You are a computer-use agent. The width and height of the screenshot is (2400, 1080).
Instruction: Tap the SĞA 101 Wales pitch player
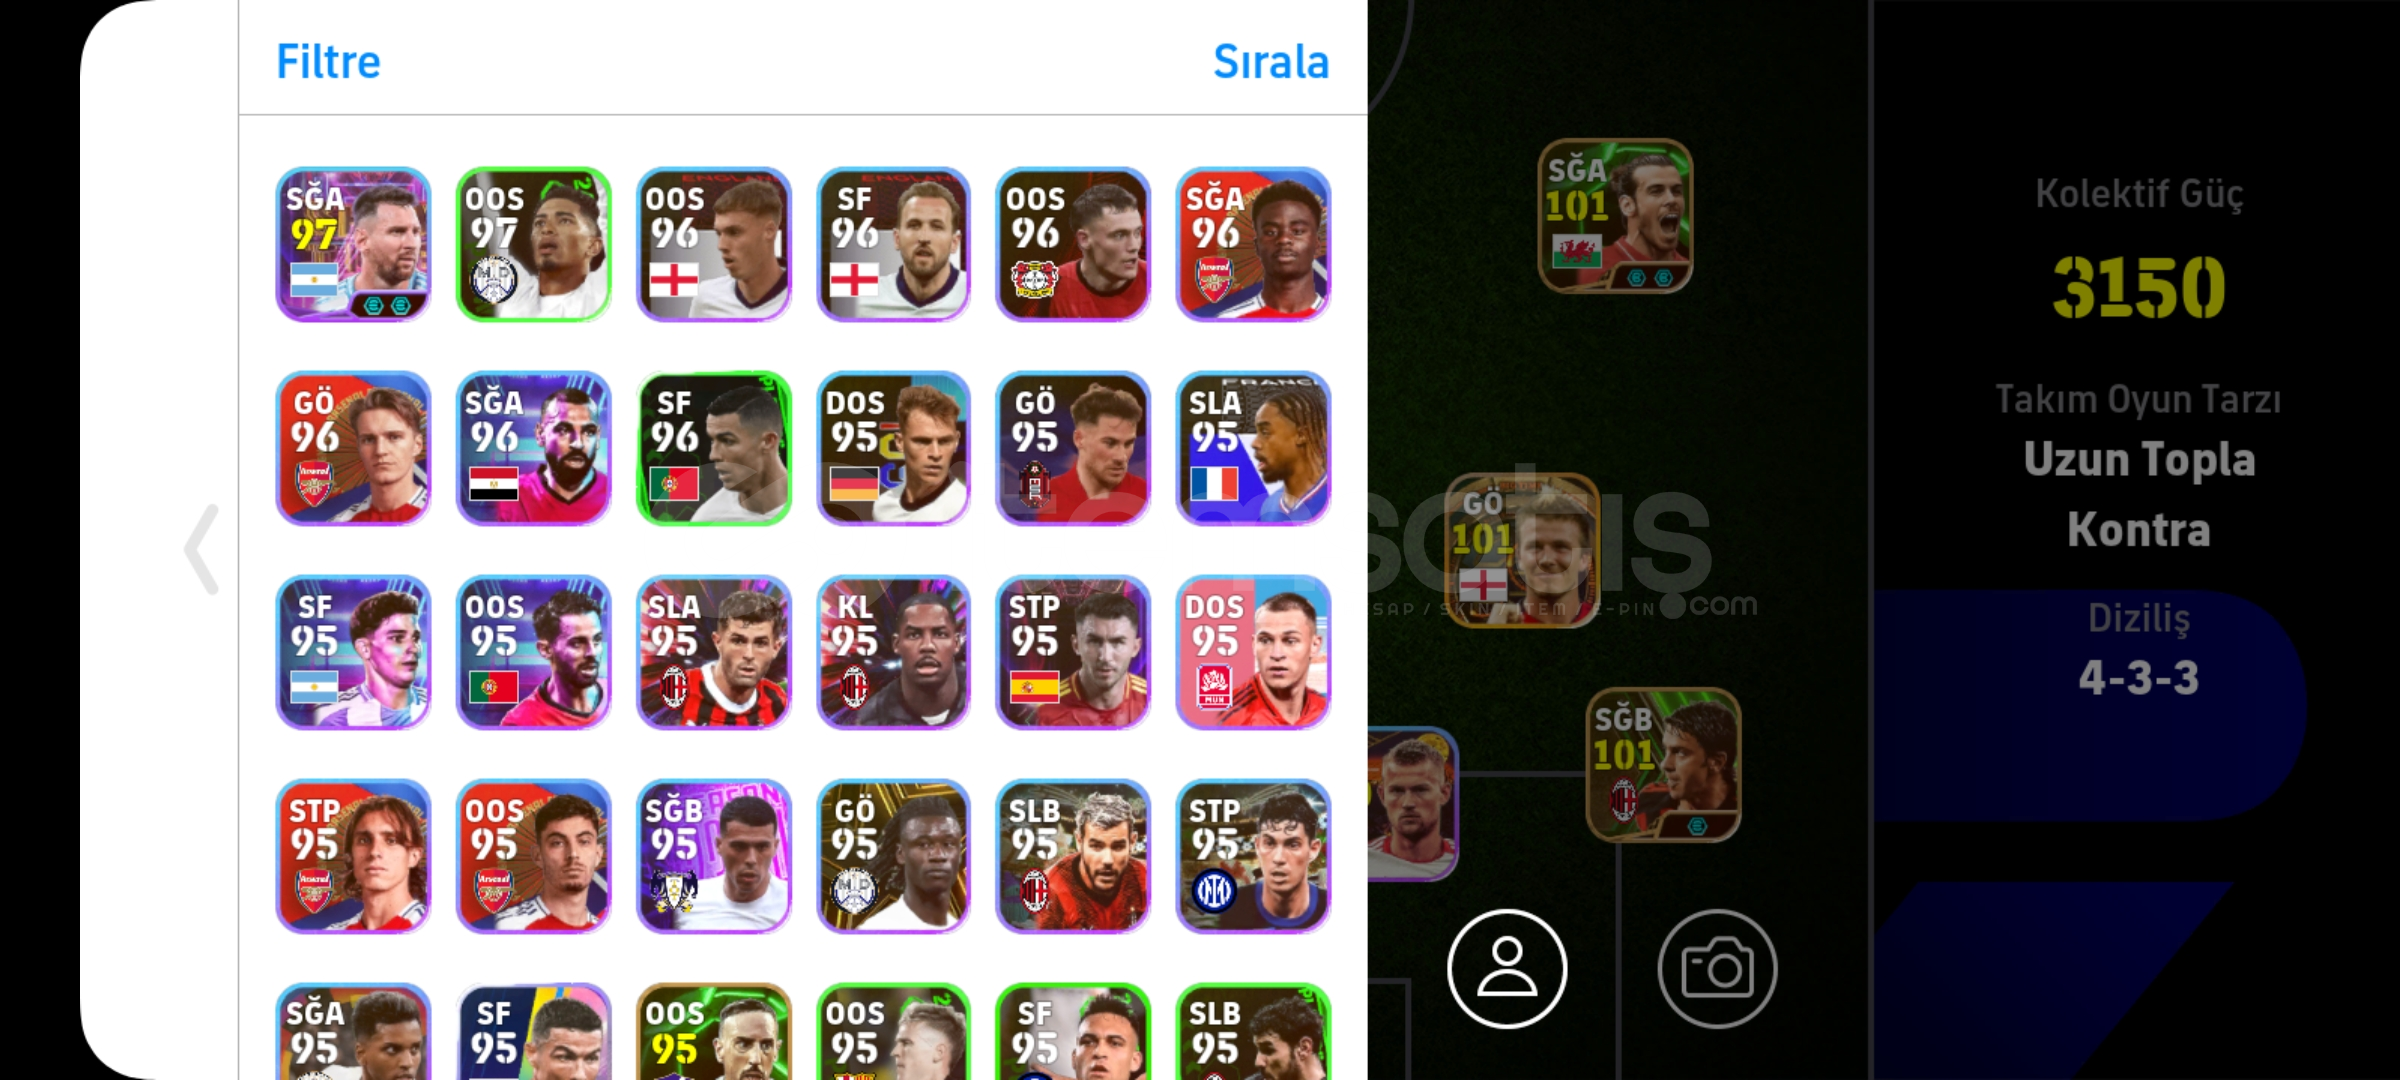1615,216
